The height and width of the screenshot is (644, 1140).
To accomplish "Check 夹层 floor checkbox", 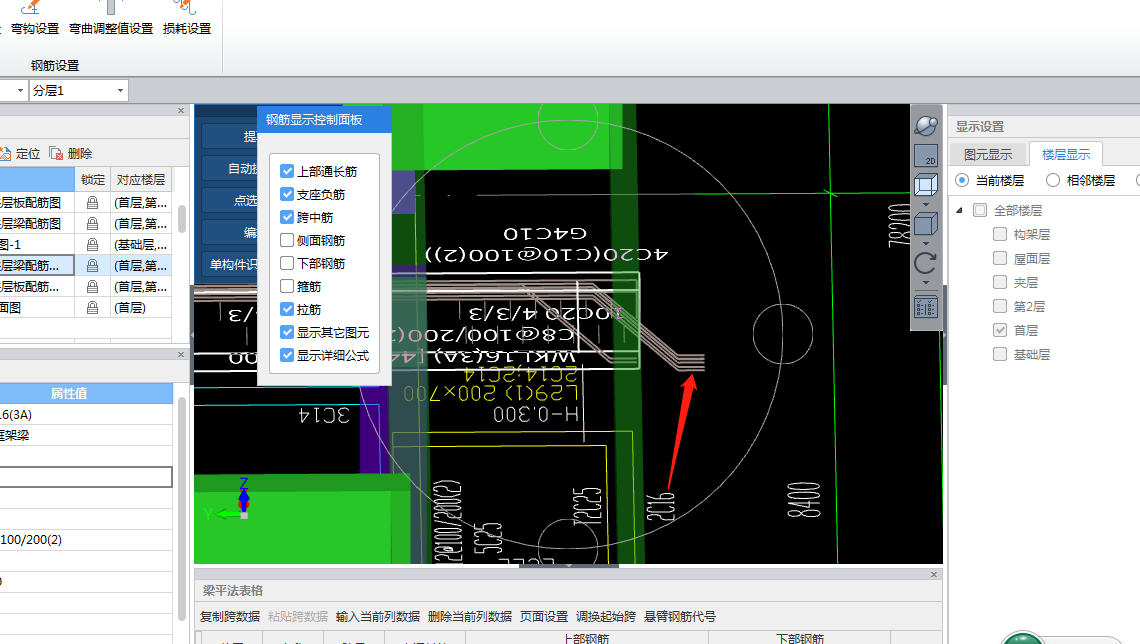I will tap(1000, 282).
